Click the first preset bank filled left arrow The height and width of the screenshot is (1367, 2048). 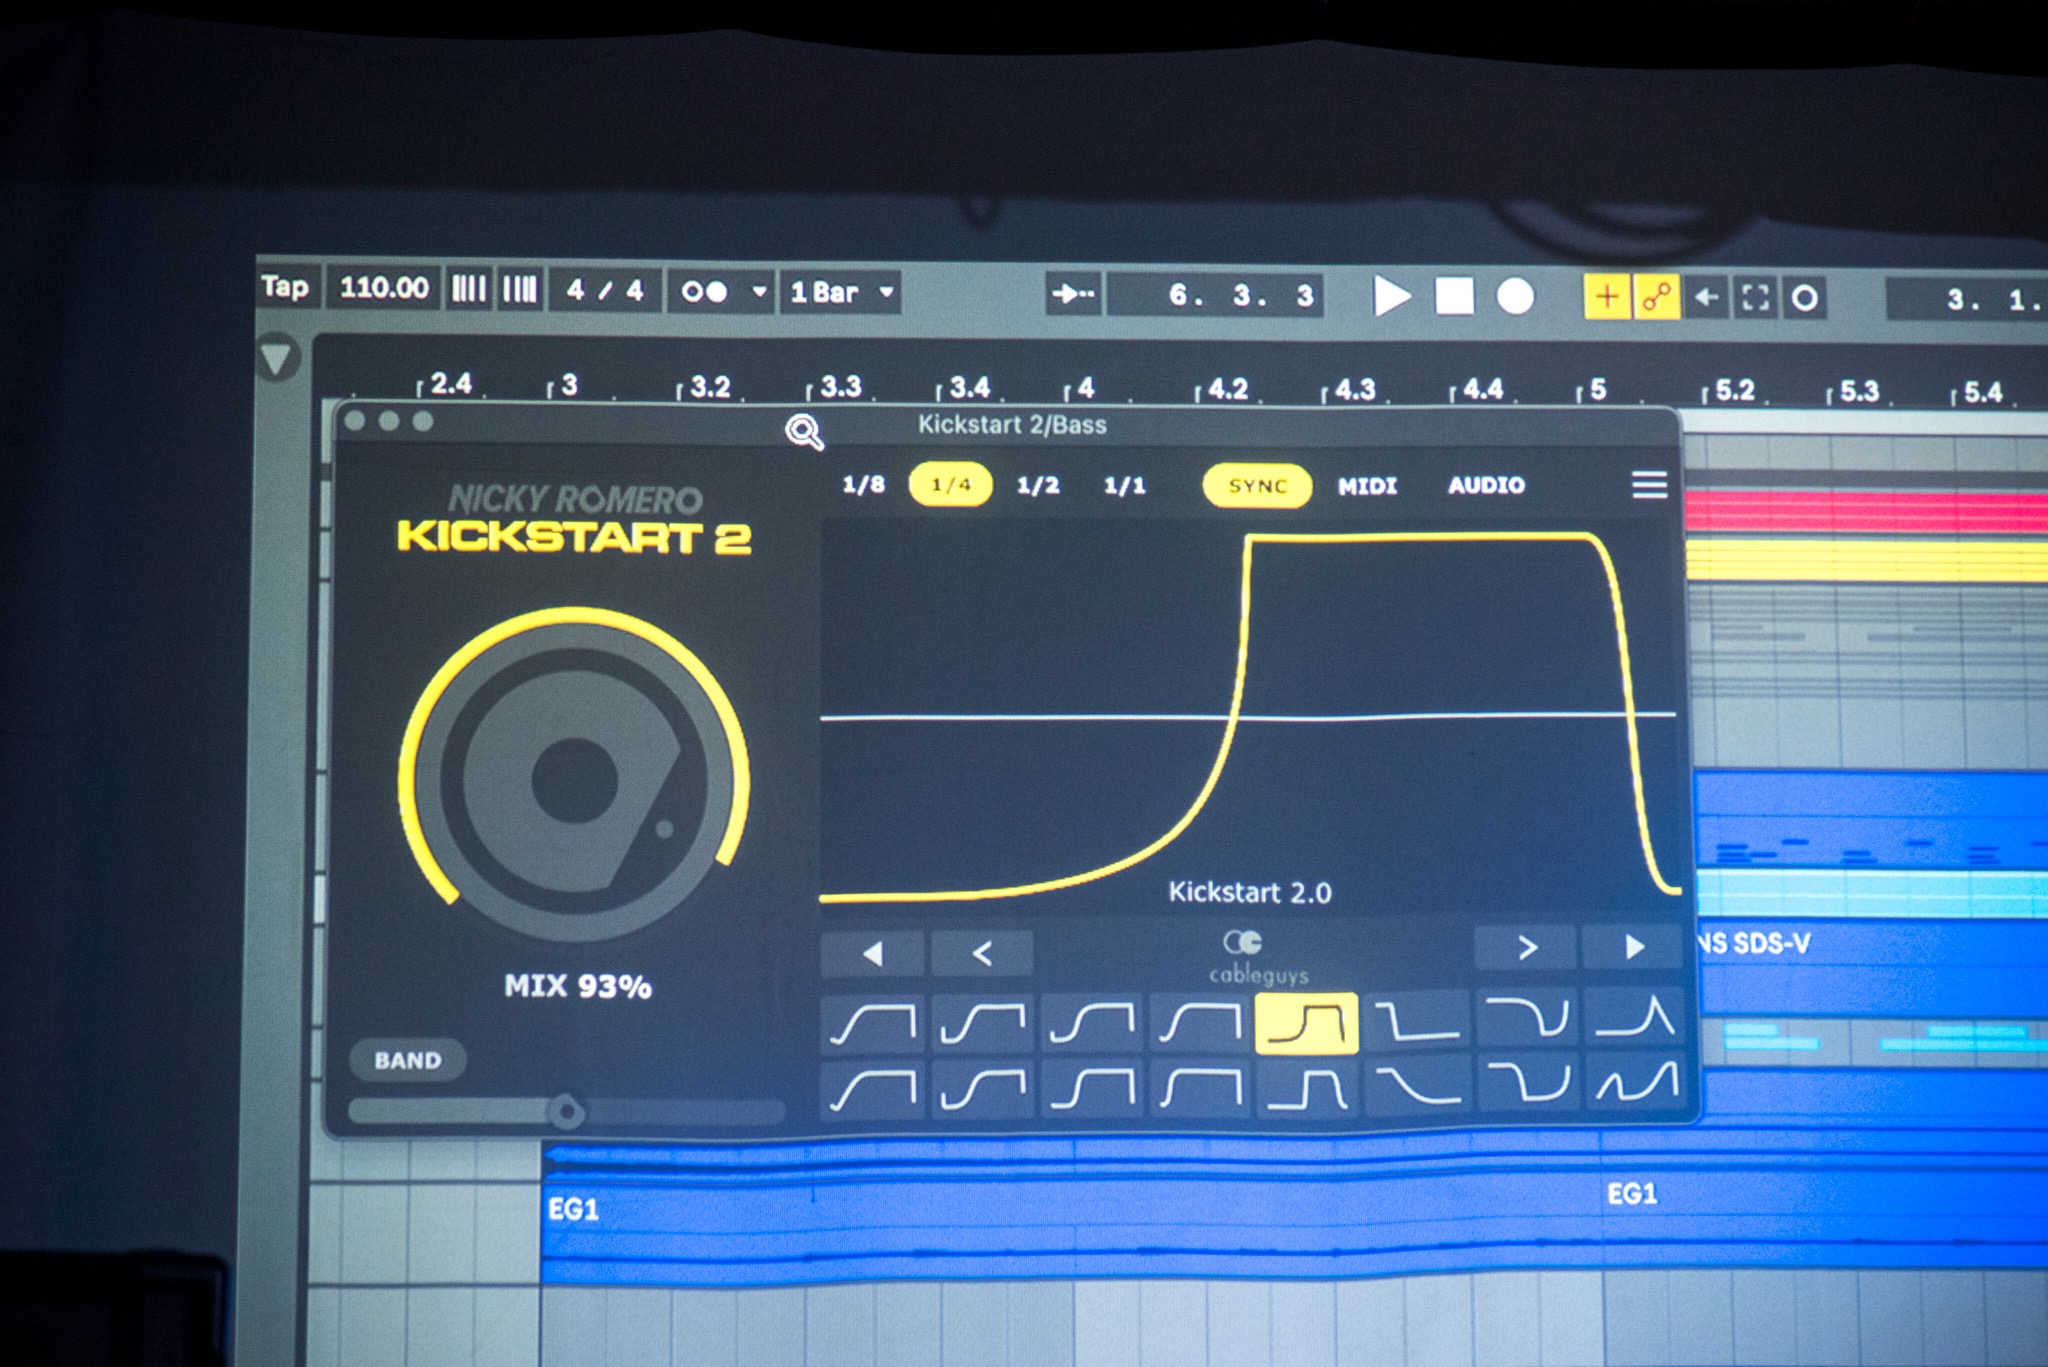coord(871,953)
